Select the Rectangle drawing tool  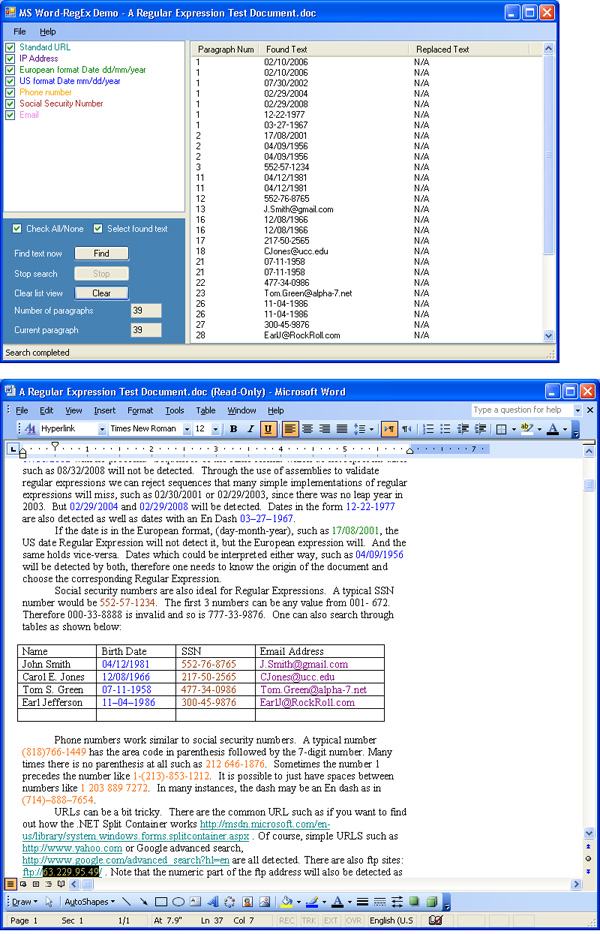[160, 902]
